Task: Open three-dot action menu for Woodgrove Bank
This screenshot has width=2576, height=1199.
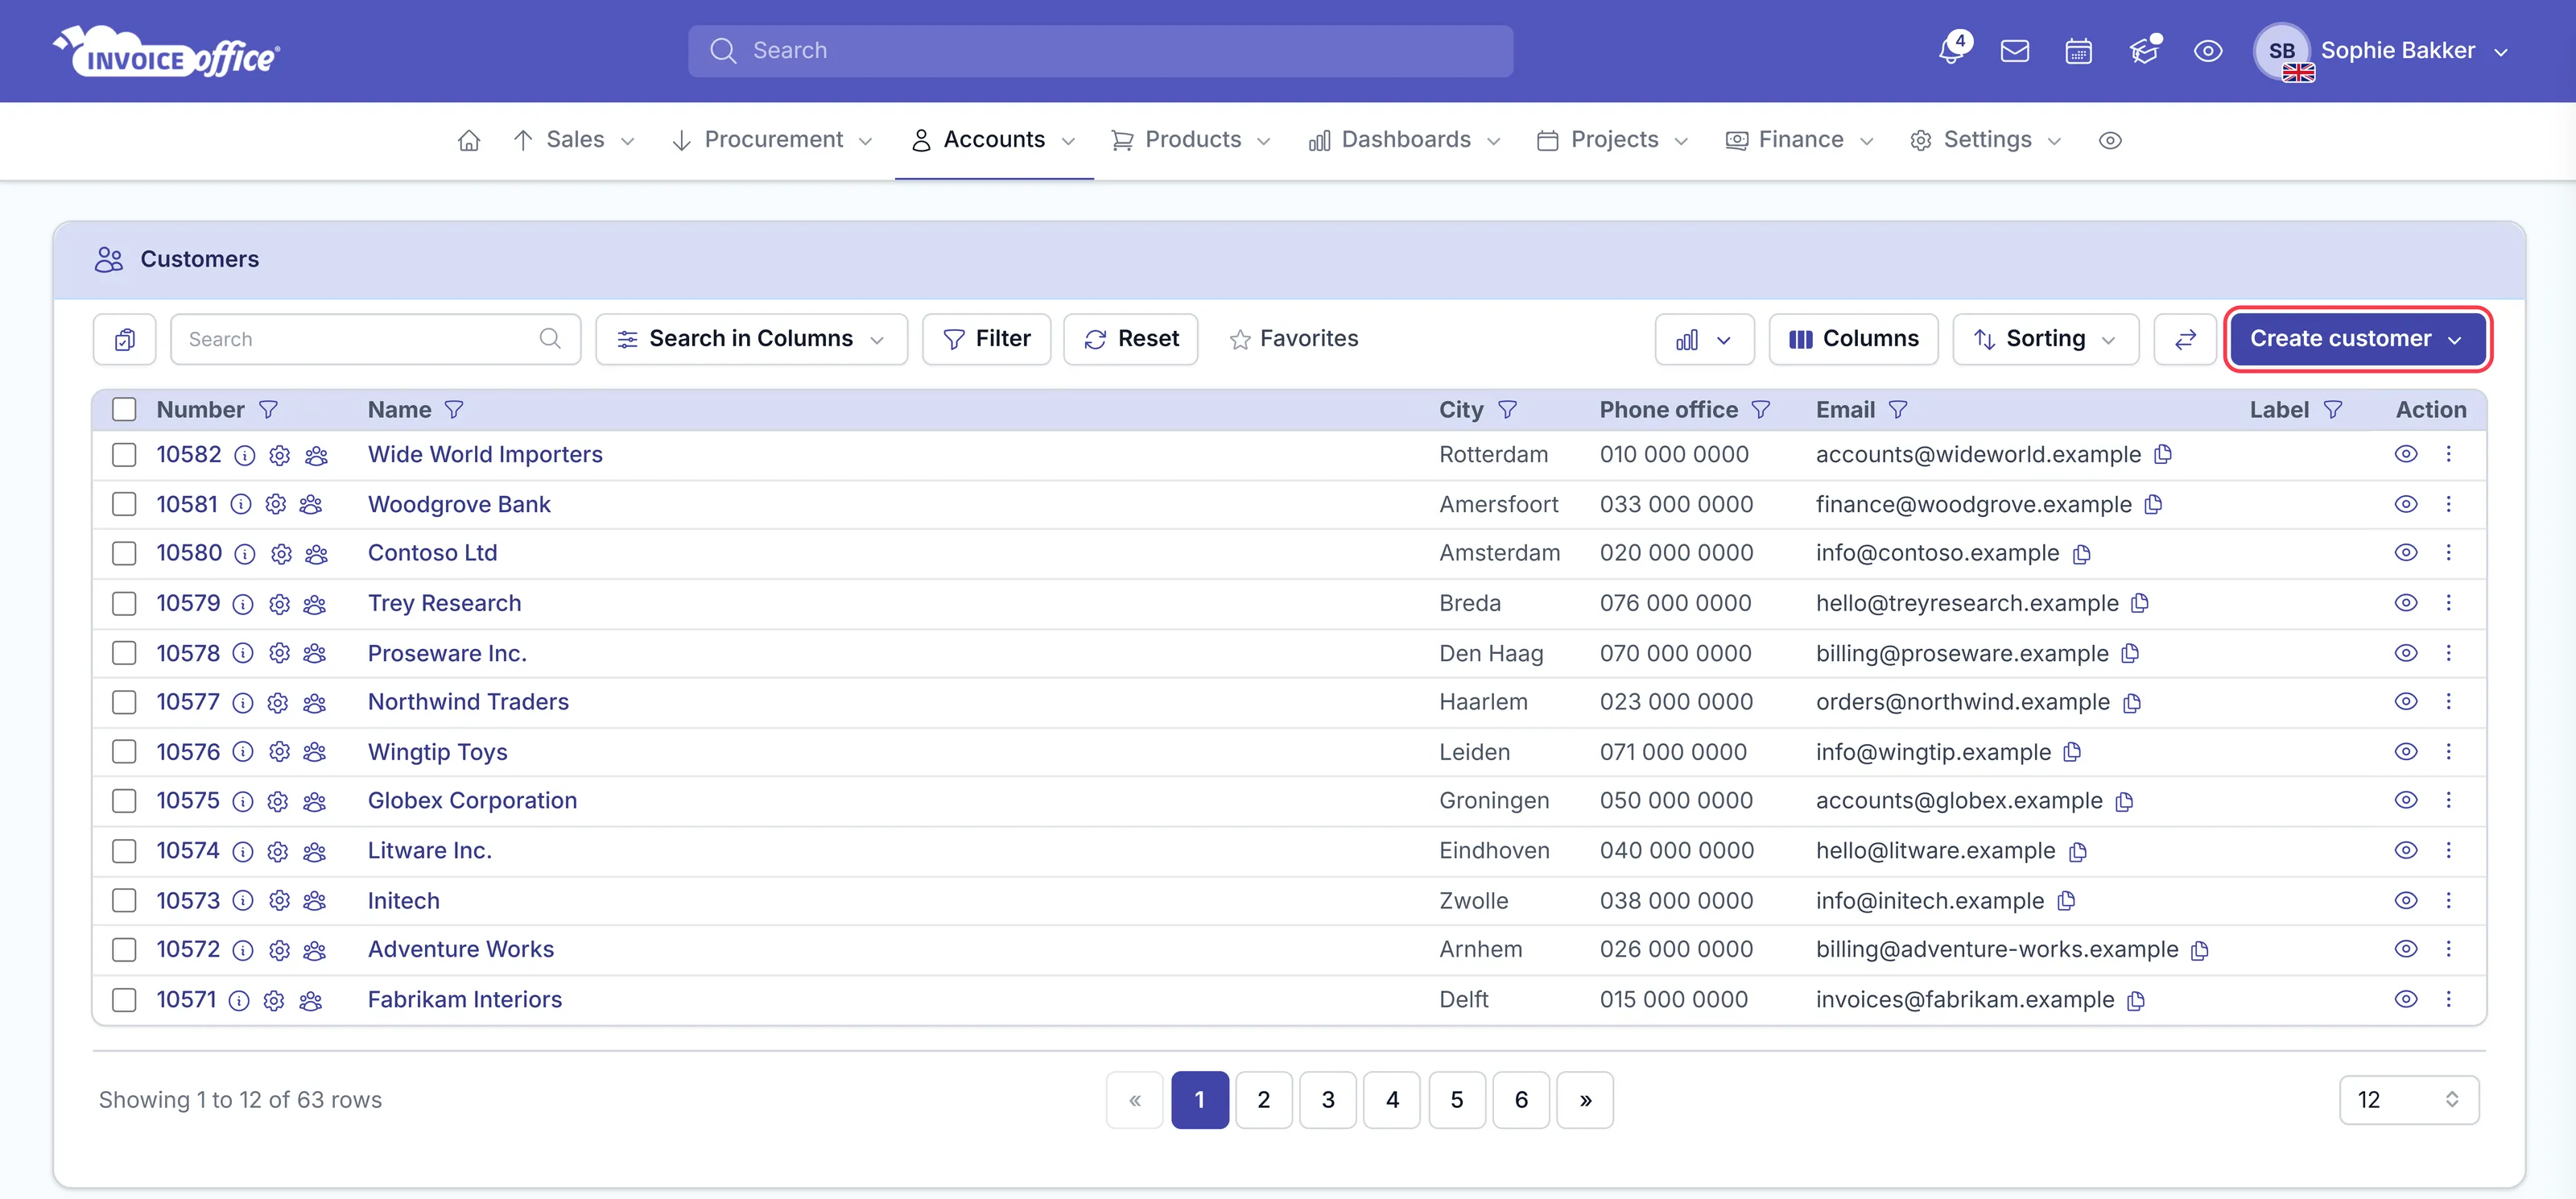Action: [2448, 504]
